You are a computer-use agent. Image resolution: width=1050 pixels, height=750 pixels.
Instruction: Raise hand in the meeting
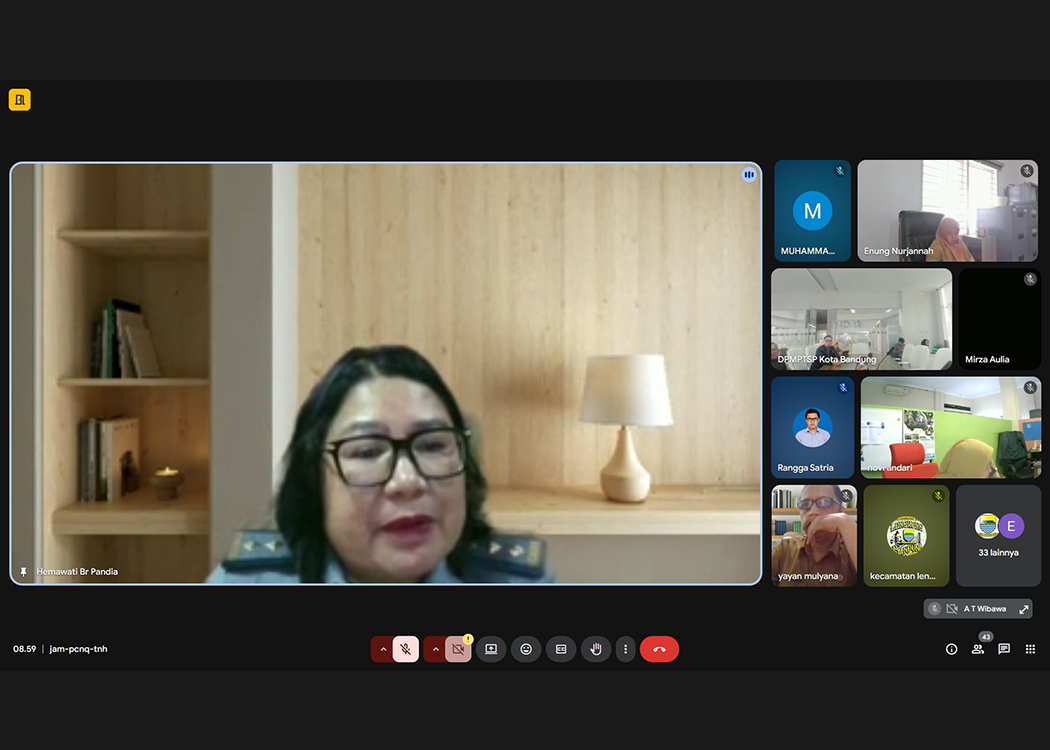[596, 649]
